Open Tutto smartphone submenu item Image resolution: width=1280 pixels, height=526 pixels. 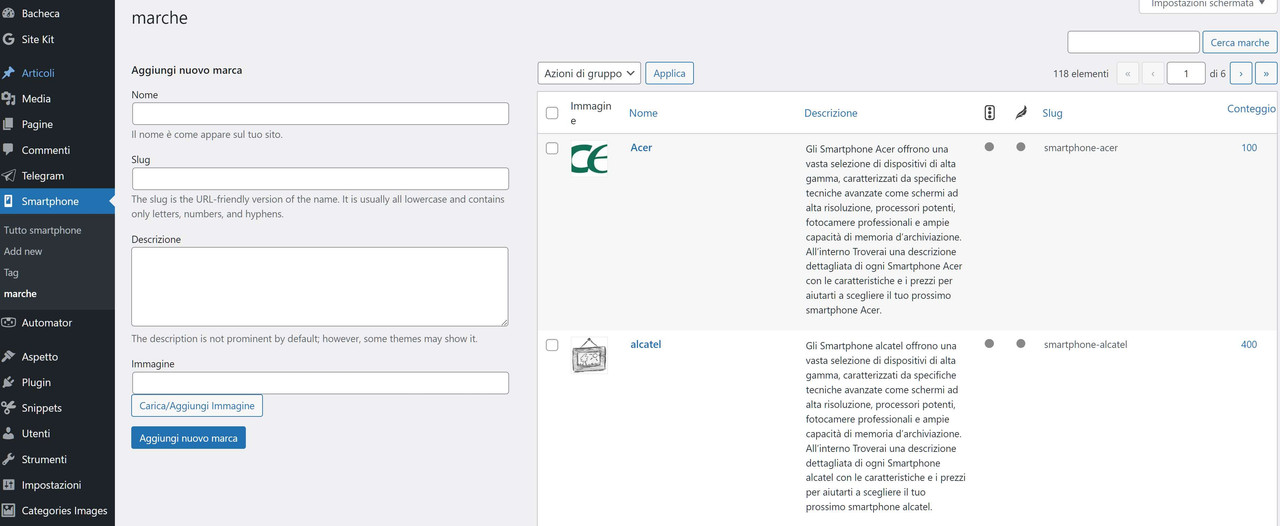click(x=43, y=230)
